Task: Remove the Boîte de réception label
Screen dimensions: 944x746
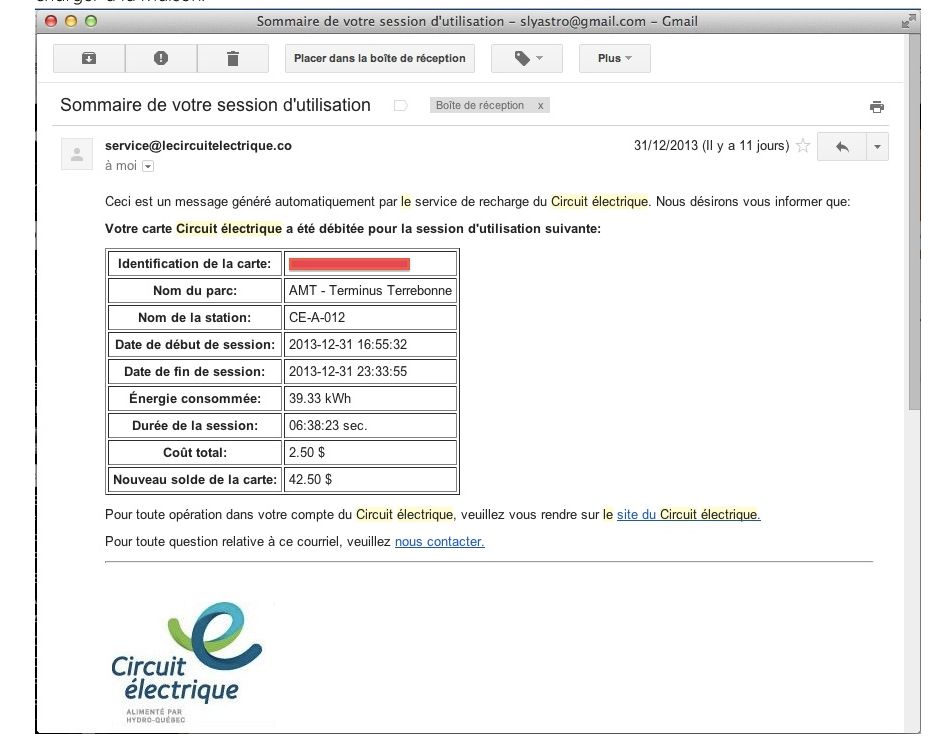Action: click(541, 105)
